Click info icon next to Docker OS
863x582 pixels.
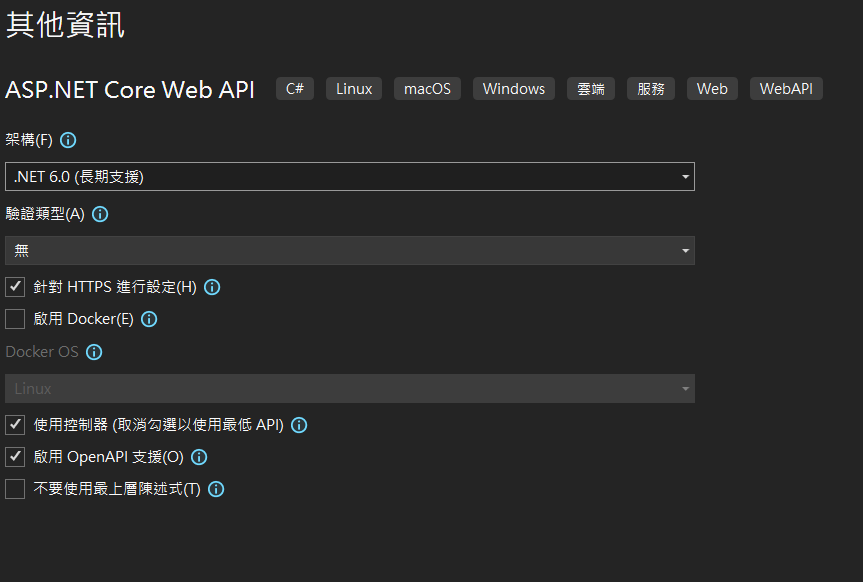[x=94, y=352]
